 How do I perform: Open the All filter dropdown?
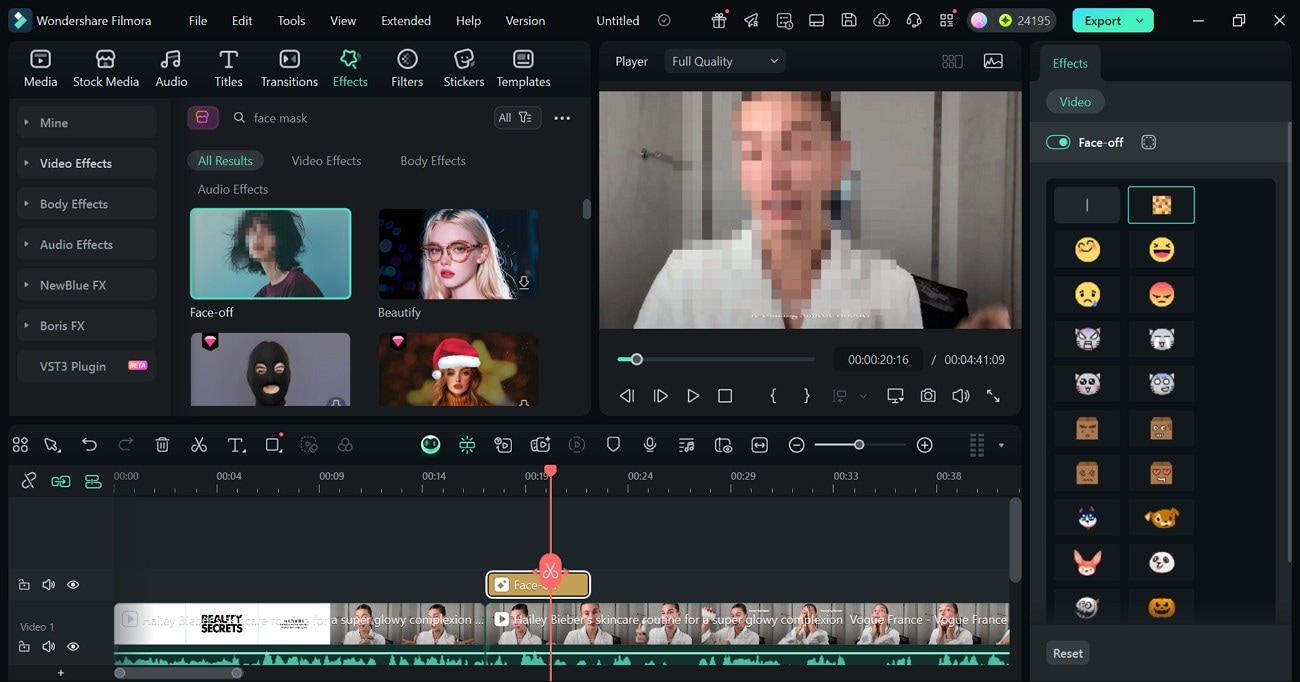coord(518,118)
